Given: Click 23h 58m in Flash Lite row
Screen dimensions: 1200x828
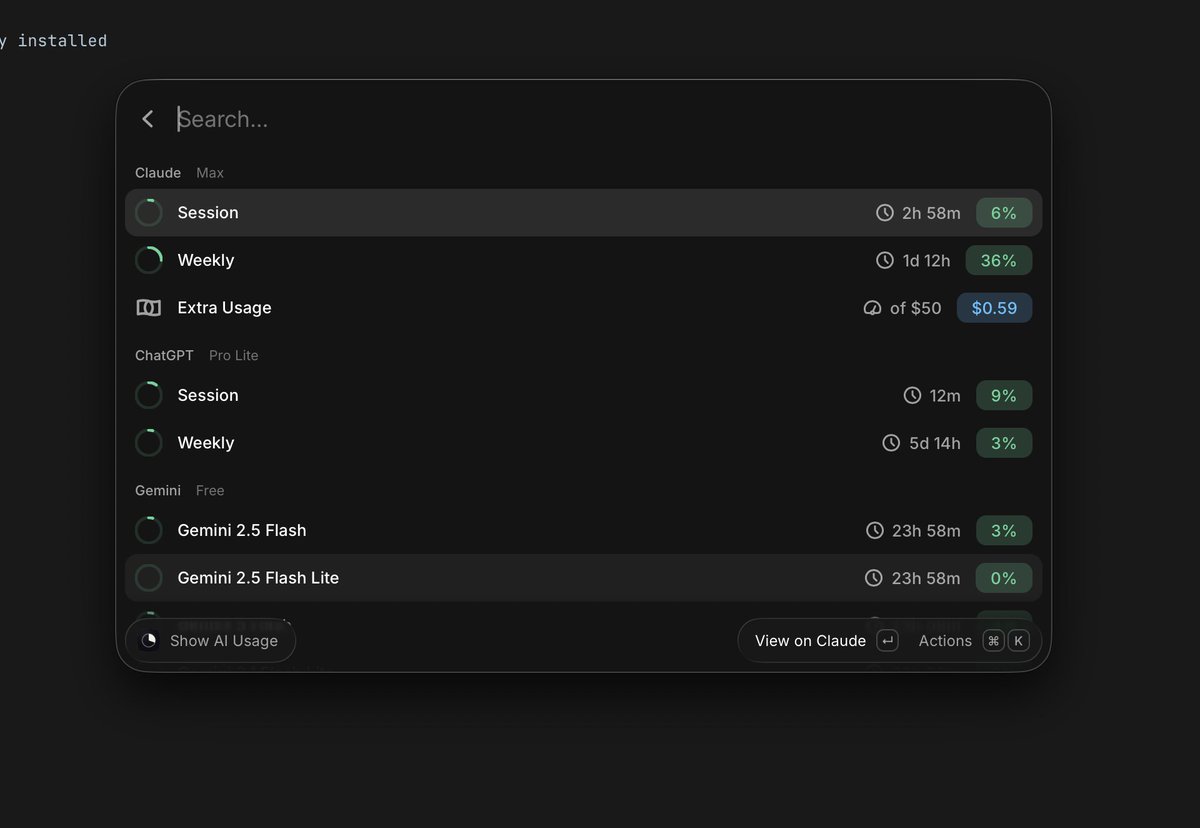Looking at the screenshot, I should (926, 578).
